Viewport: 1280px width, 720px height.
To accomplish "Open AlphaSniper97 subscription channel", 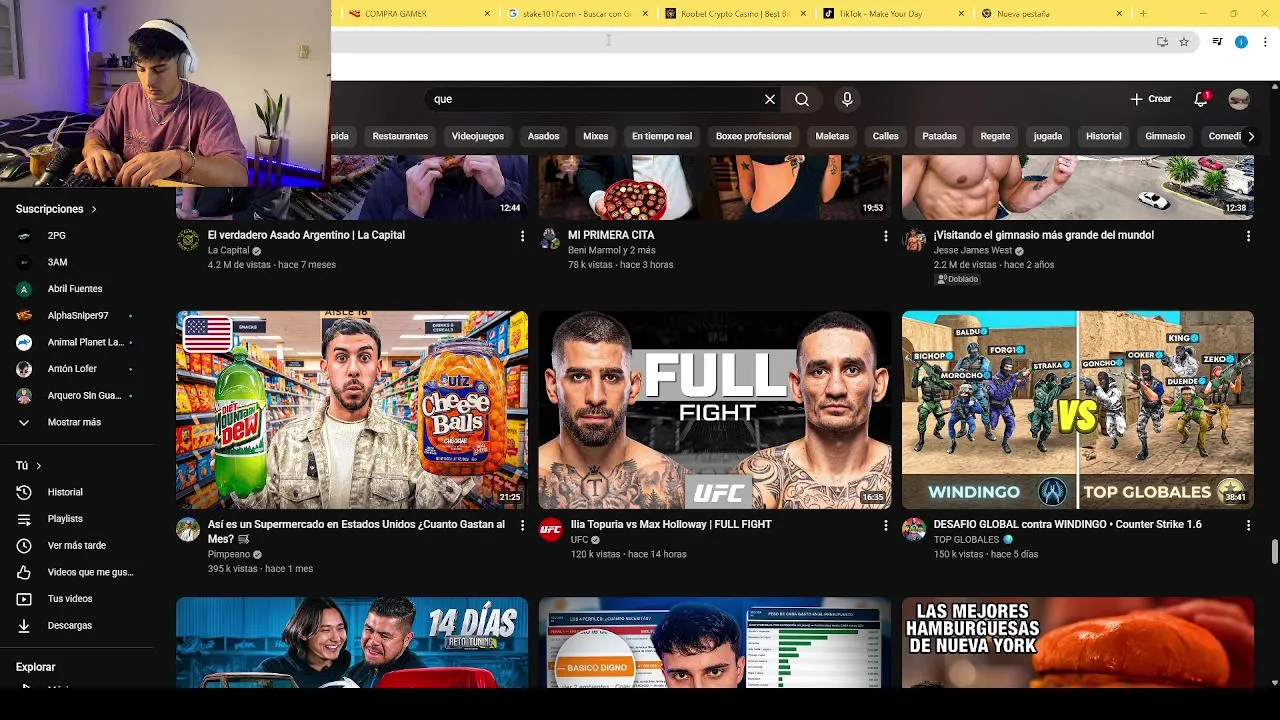I will coord(77,316).
